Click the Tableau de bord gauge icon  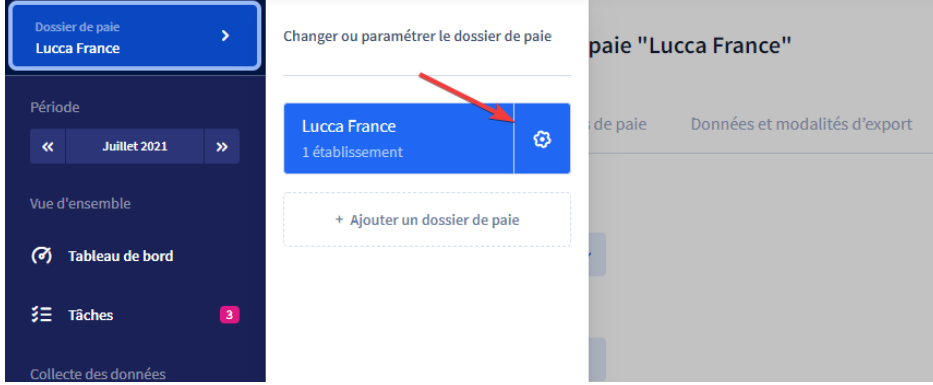click(42, 256)
